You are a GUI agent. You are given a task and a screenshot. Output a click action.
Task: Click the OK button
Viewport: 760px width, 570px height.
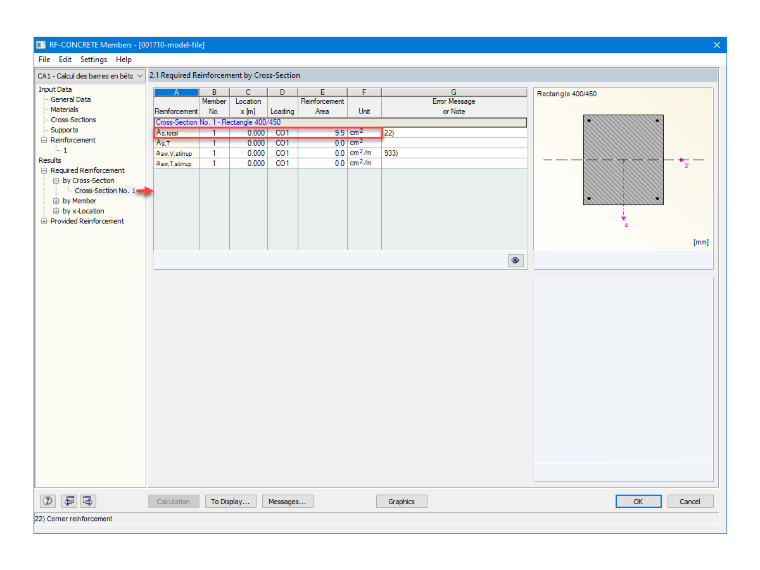point(638,501)
